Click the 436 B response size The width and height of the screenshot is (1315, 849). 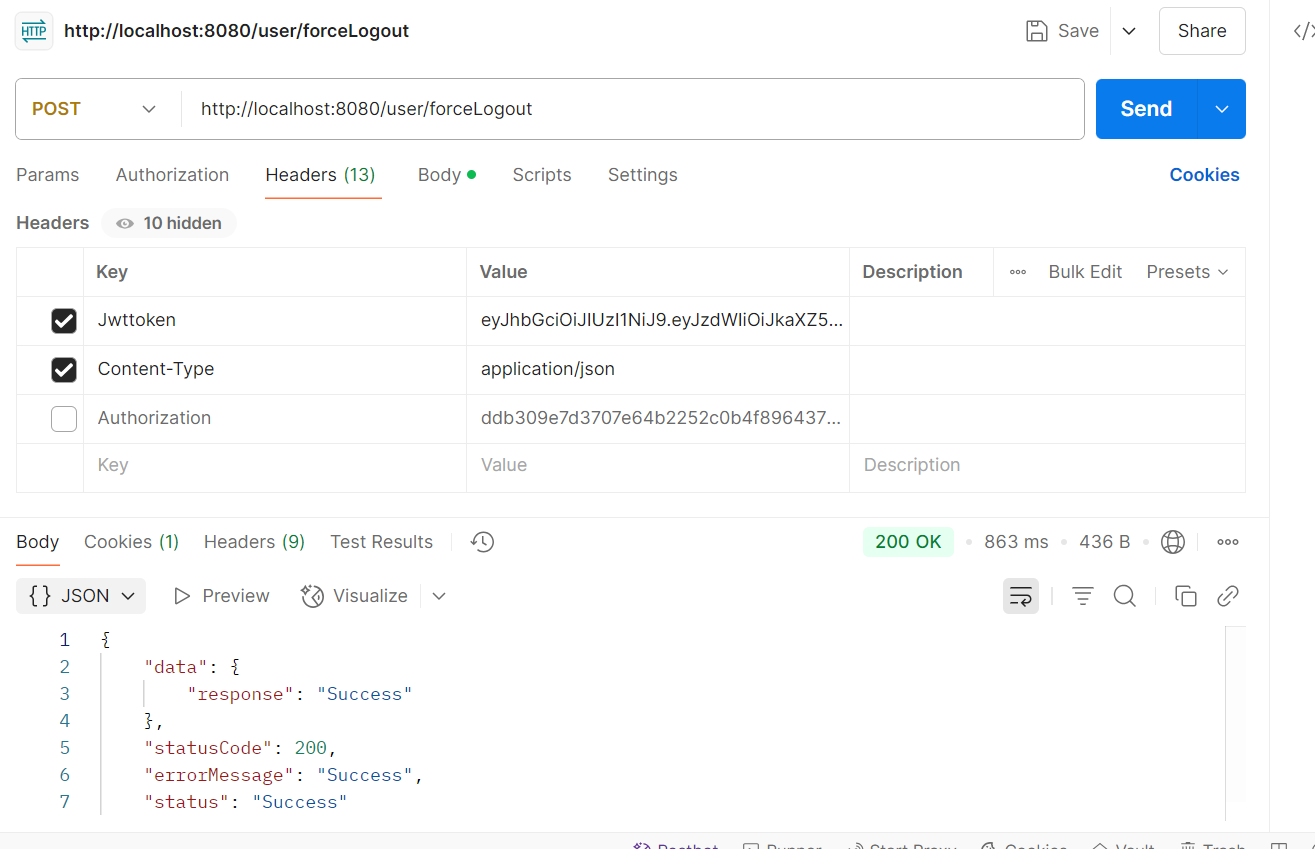click(x=1104, y=542)
